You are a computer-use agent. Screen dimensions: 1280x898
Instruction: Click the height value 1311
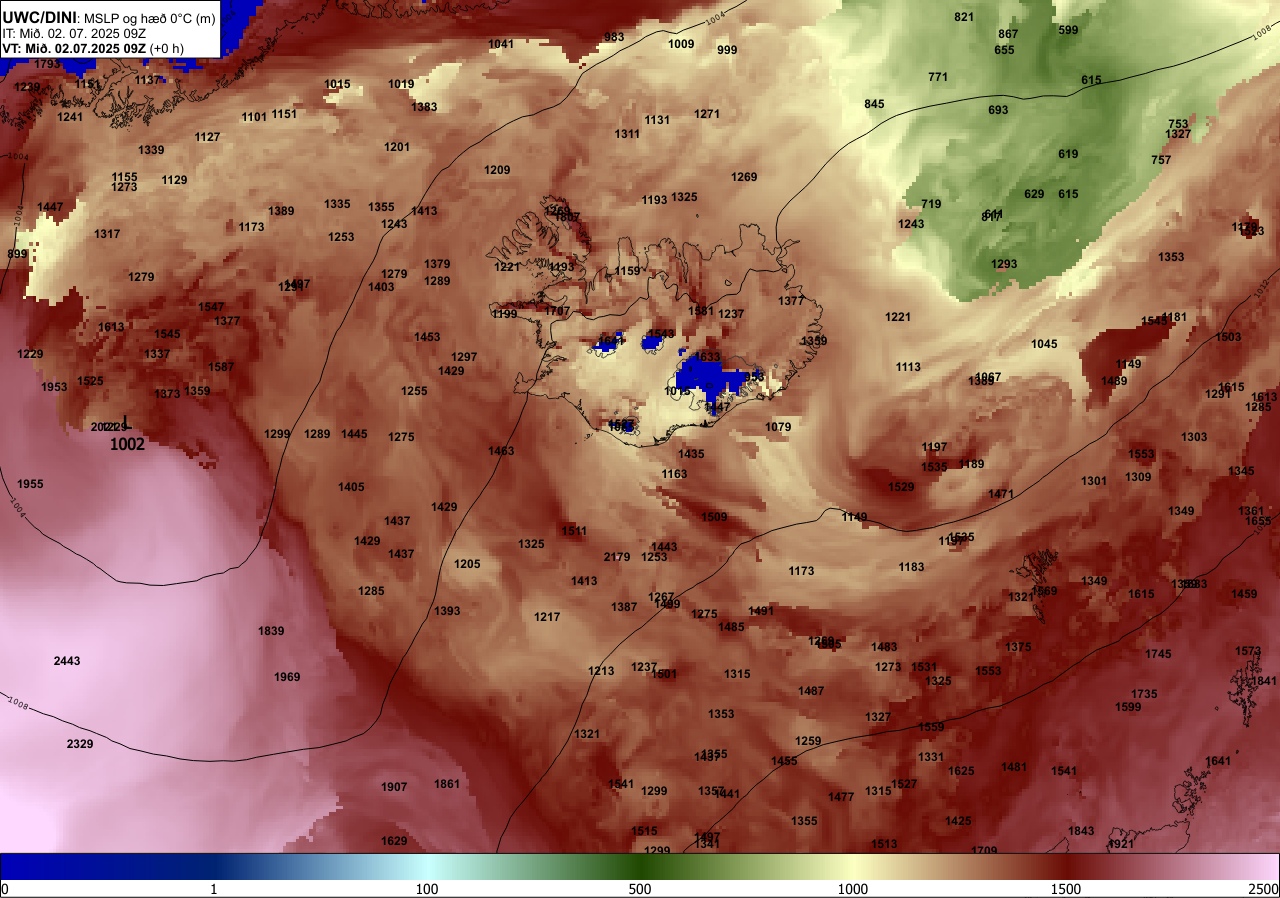(627, 134)
